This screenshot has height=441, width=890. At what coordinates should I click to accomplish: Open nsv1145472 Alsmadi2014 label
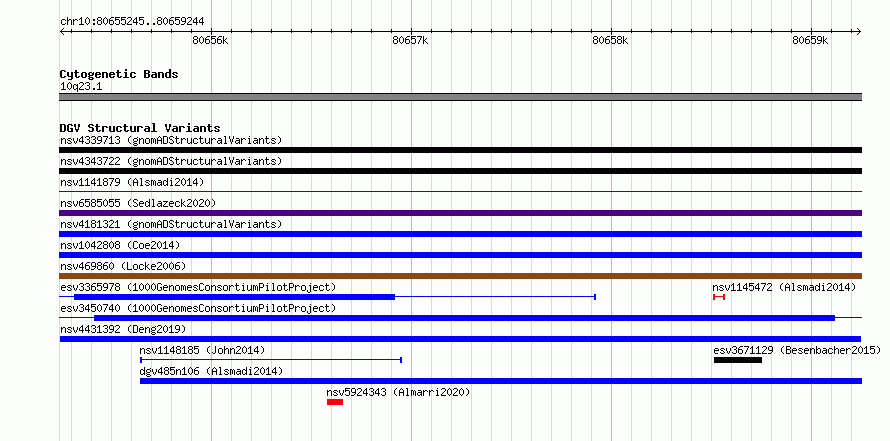[x=784, y=287]
